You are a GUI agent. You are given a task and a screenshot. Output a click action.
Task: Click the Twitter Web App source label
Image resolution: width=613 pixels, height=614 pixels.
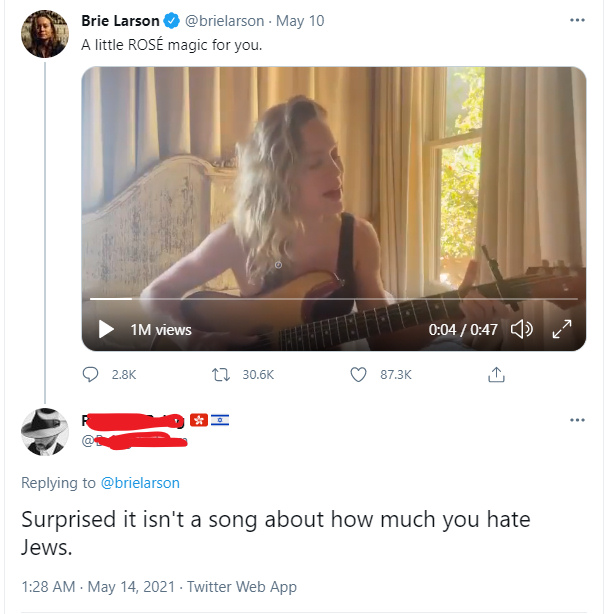[x=242, y=587]
